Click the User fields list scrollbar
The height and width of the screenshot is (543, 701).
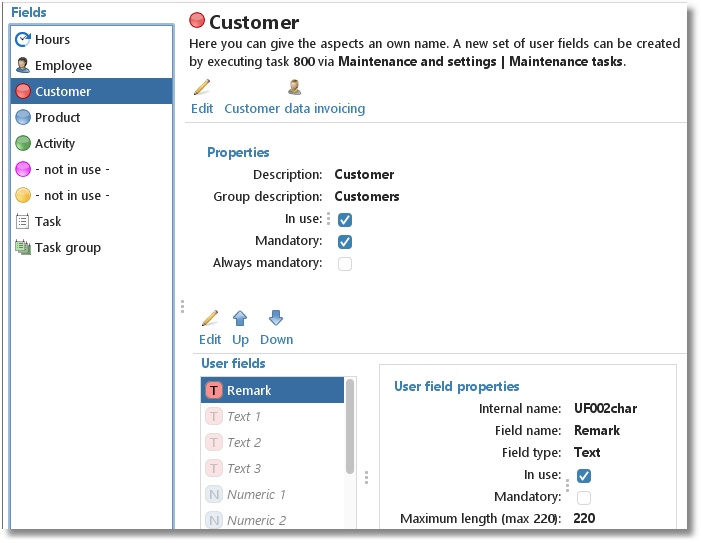350,426
